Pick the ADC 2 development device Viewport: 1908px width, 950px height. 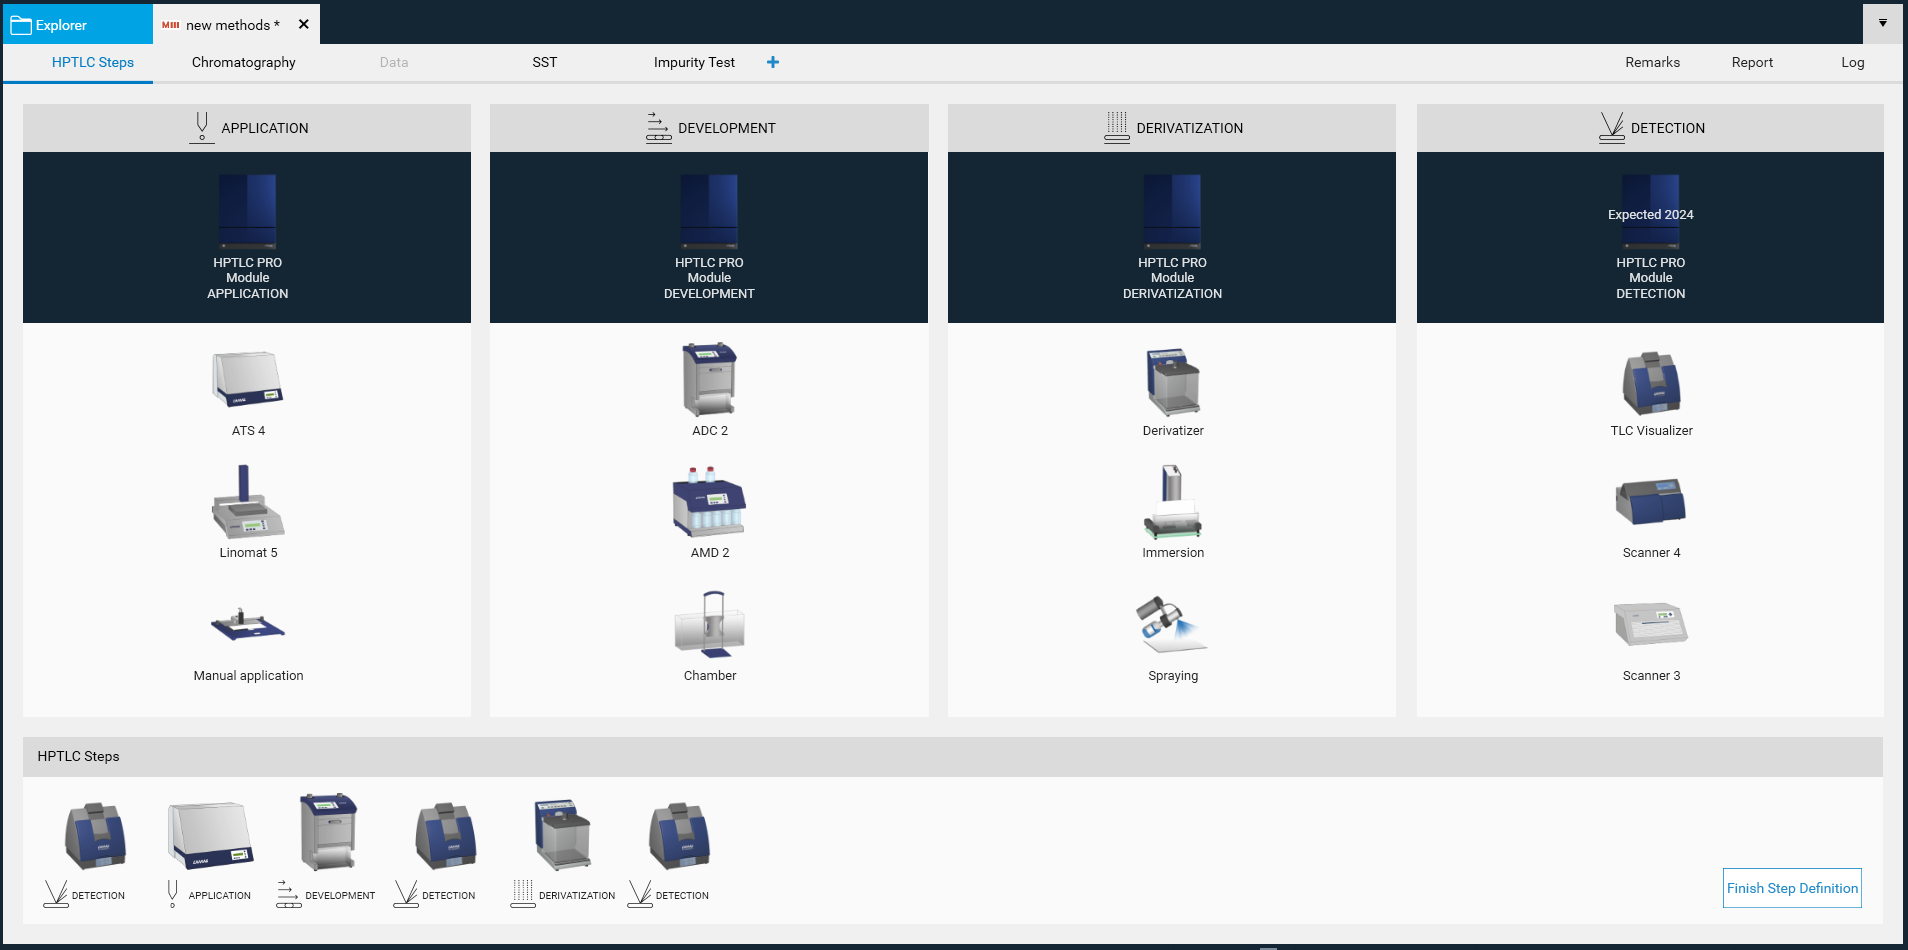click(x=709, y=380)
